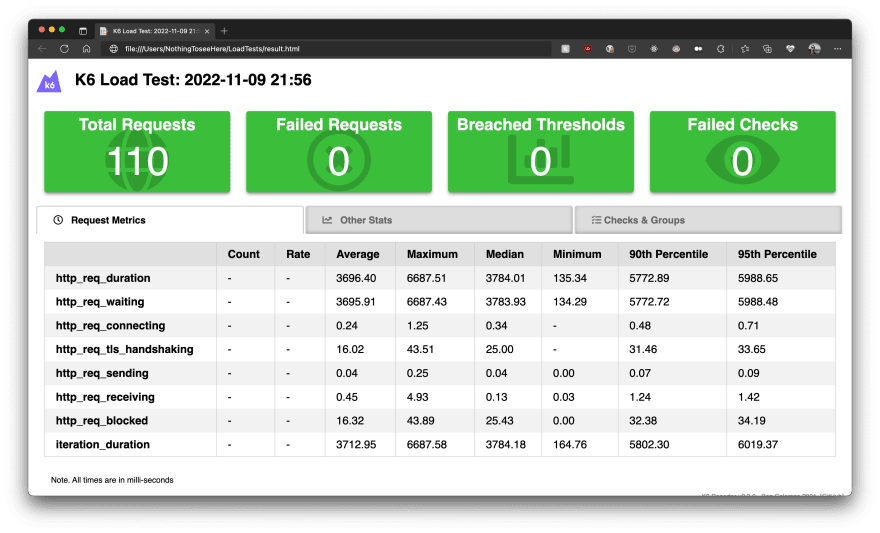The height and width of the screenshot is (533, 880).
Task: Select the http_req_duration row label
Action: [103, 278]
